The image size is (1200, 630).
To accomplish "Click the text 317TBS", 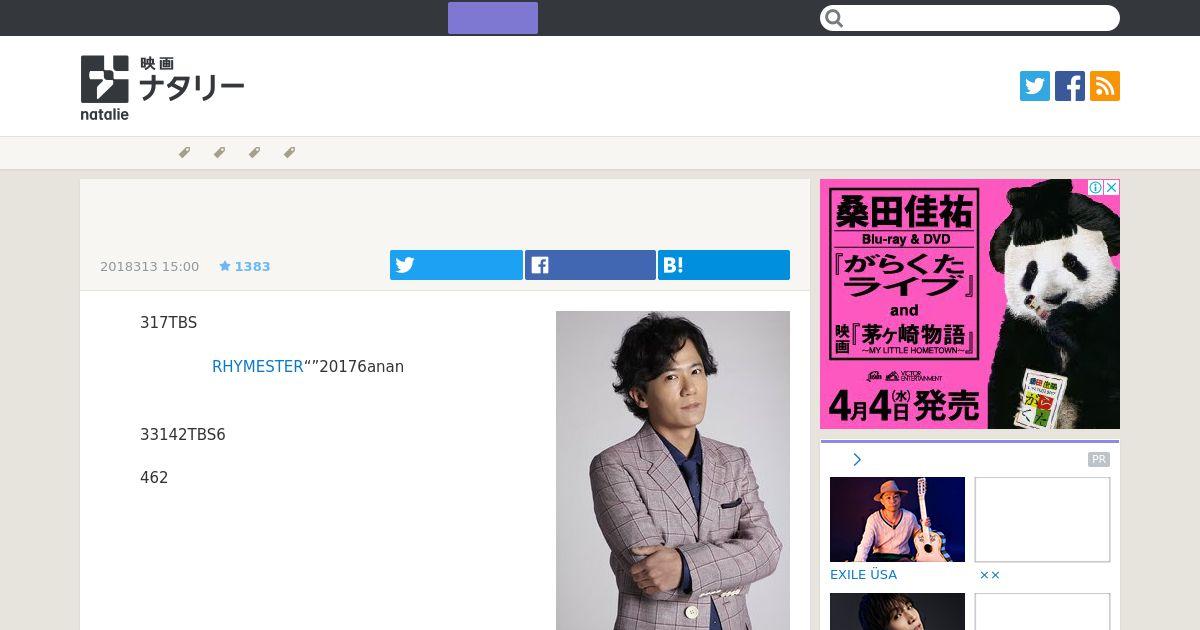I will click(168, 323).
